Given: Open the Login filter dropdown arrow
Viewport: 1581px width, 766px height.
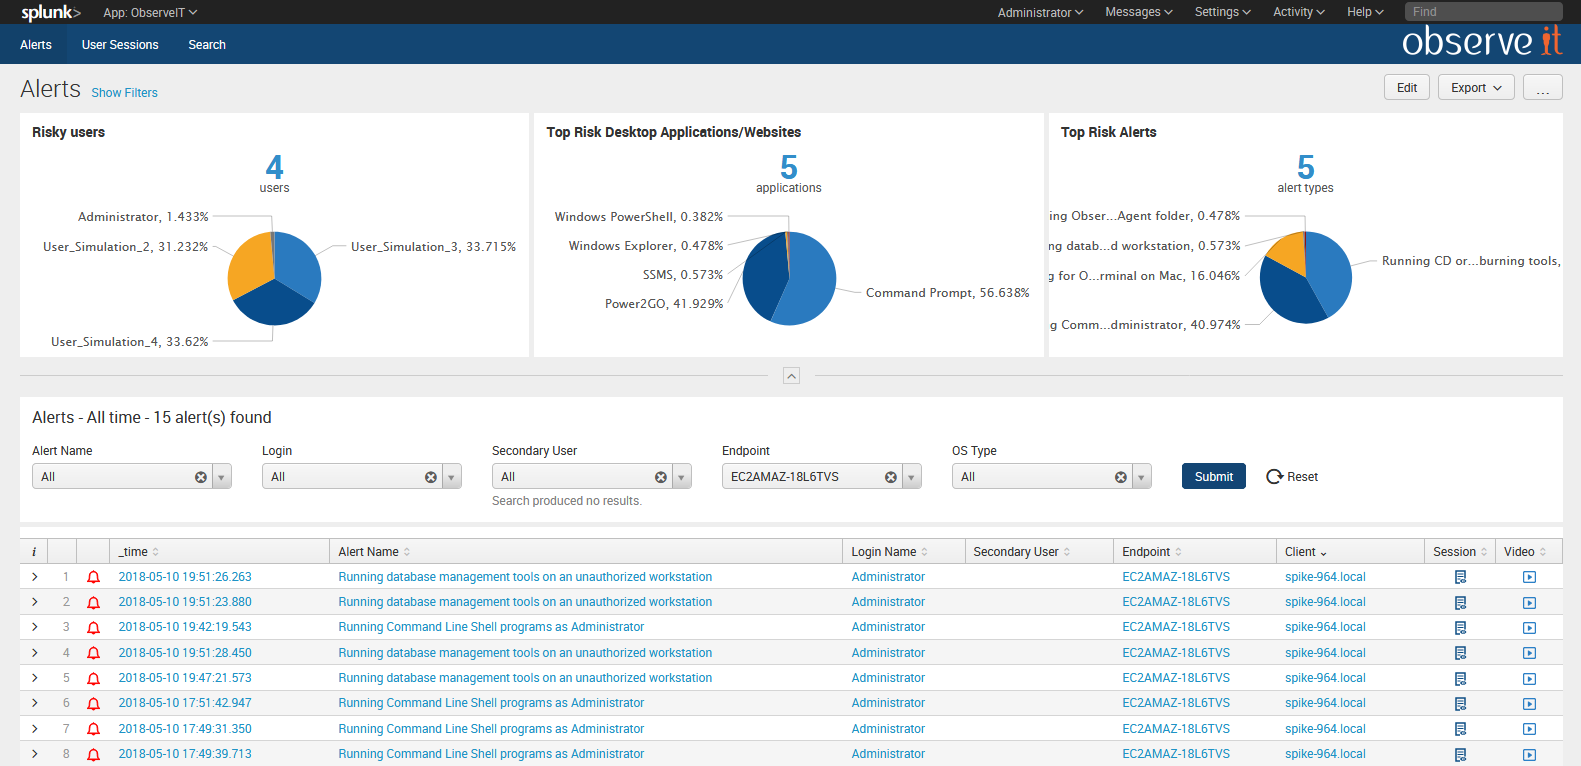Looking at the screenshot, I should [452, 477].
